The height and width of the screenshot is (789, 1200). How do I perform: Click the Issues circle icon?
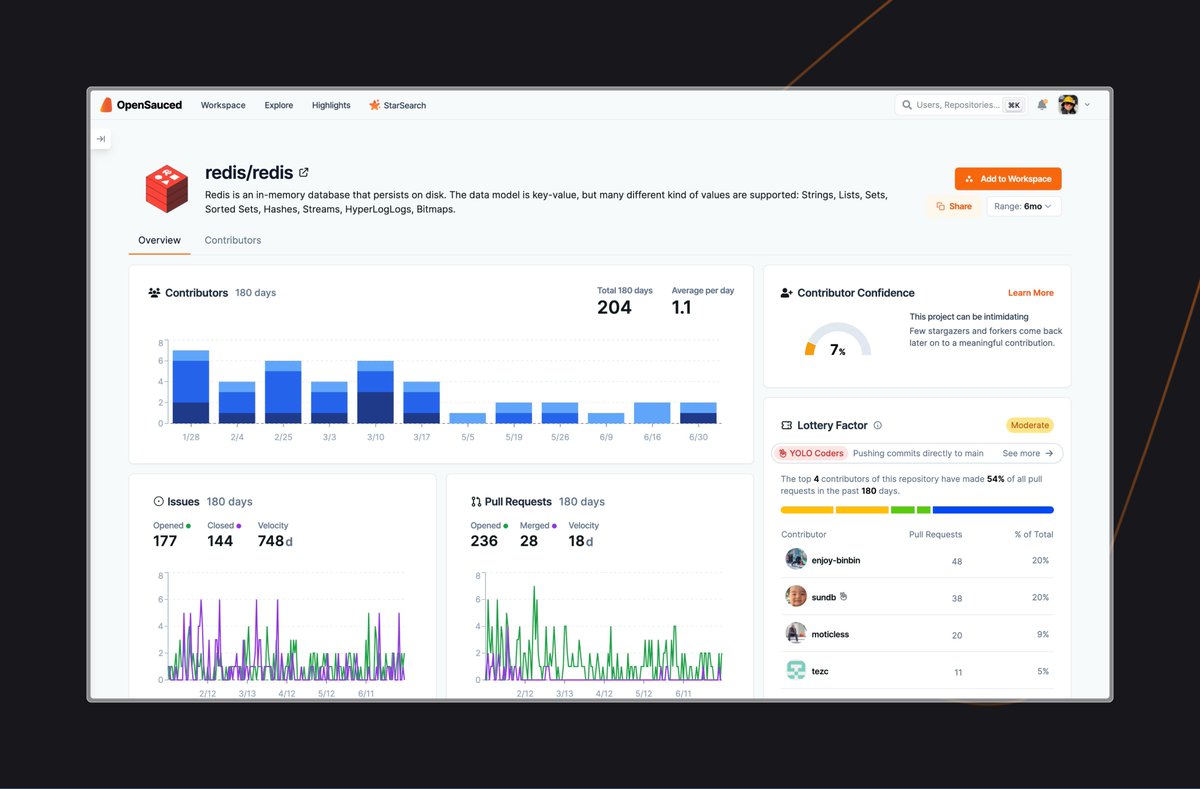158,501
